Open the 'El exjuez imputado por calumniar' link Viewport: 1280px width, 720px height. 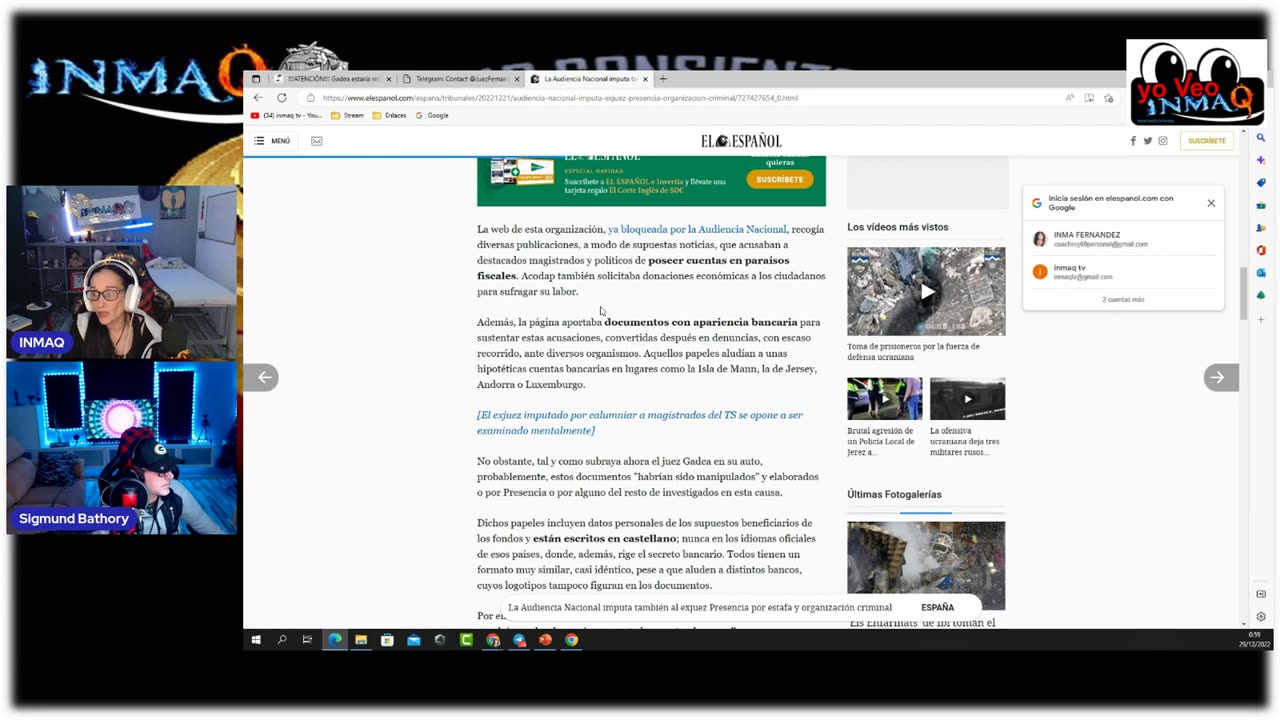pos(640,423)
